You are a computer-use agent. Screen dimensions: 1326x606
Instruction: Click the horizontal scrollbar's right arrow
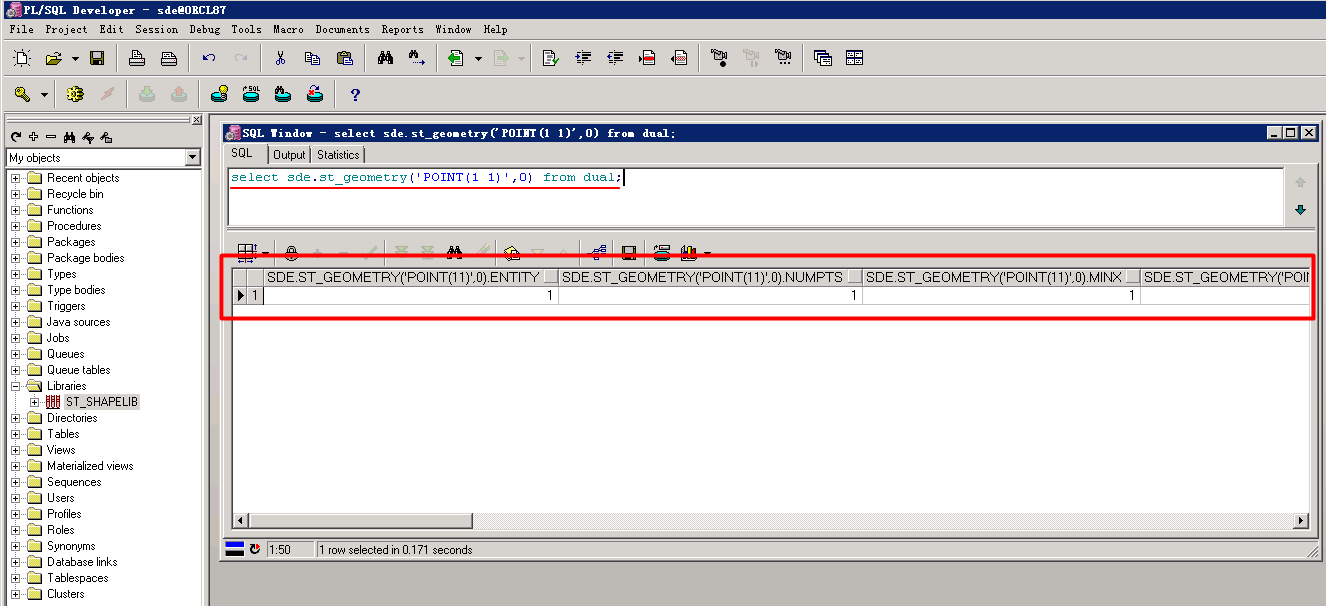click(x=1301, y=520)
